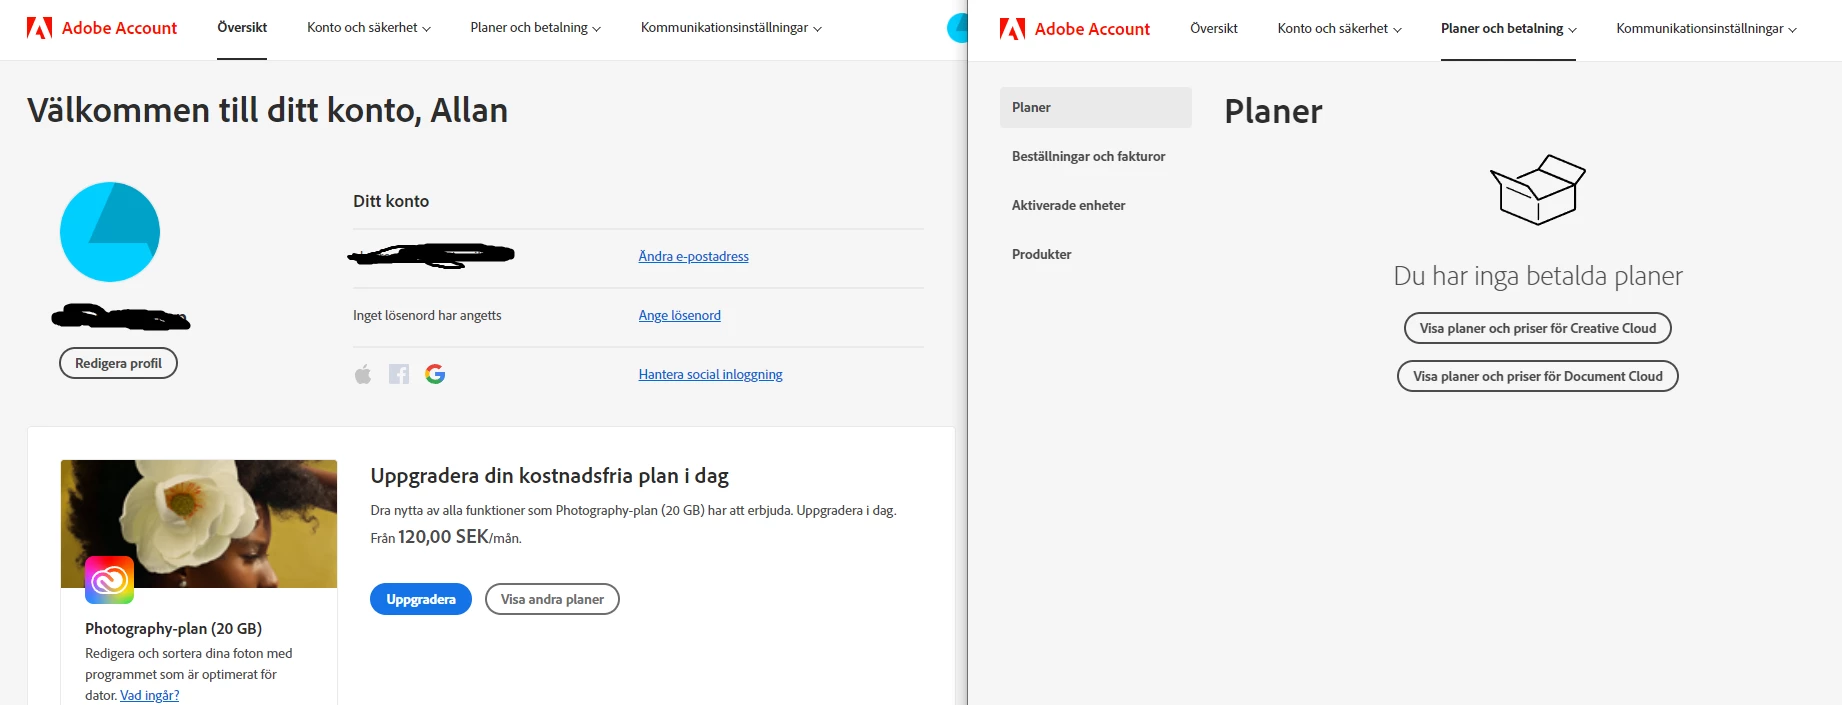Click the flower photo thumbnail on plan card

pos(199,523)
